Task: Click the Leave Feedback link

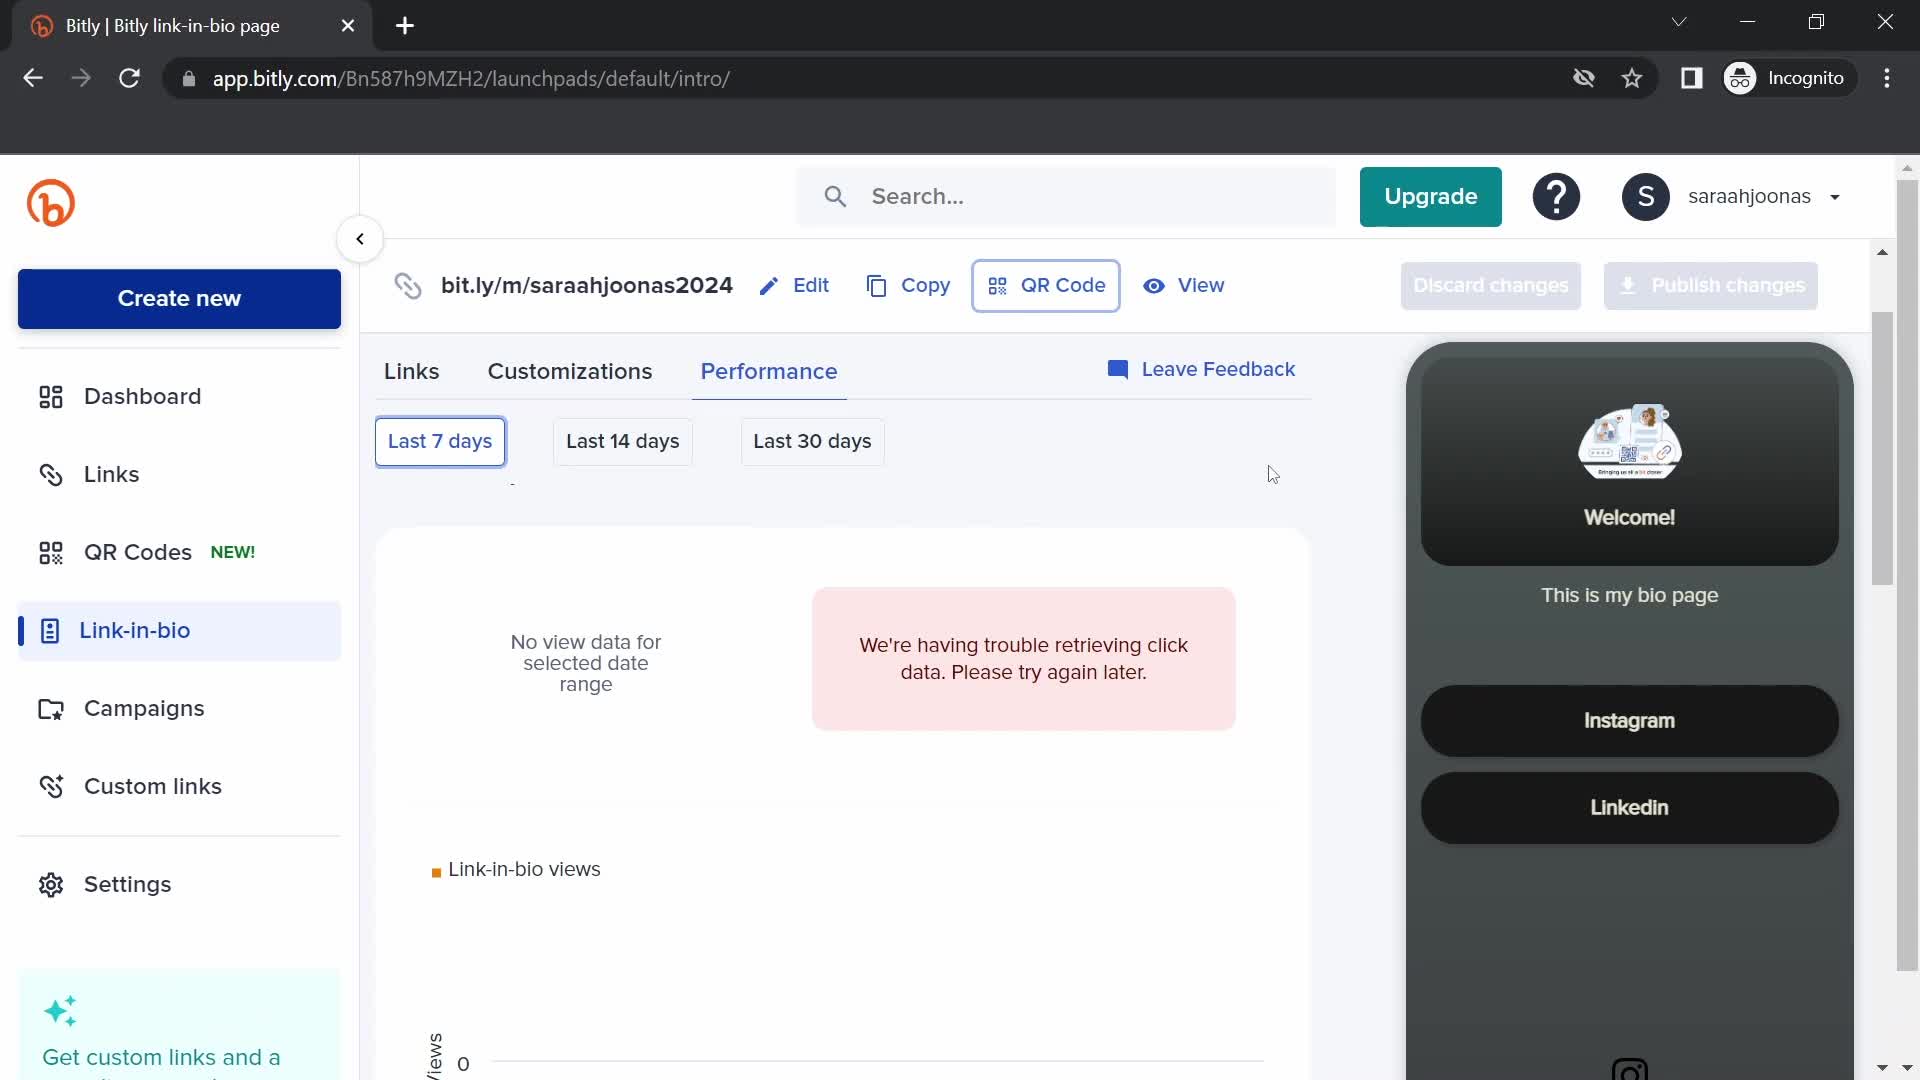Action: [1205, 369]
